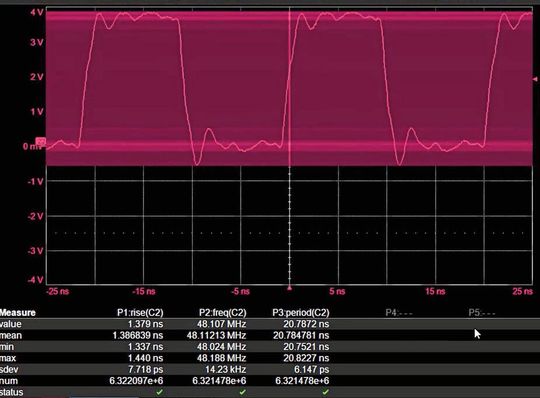Click the P1 rise value 1.379 ns
This screenshot has width=540, height=398.
point(146,324)
